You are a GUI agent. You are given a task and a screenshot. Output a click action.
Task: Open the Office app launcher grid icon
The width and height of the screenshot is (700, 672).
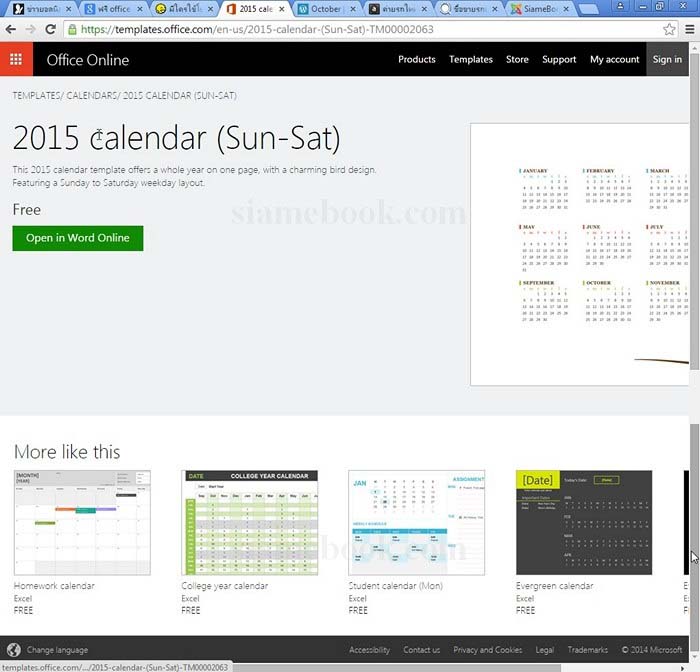coord(16,59)
